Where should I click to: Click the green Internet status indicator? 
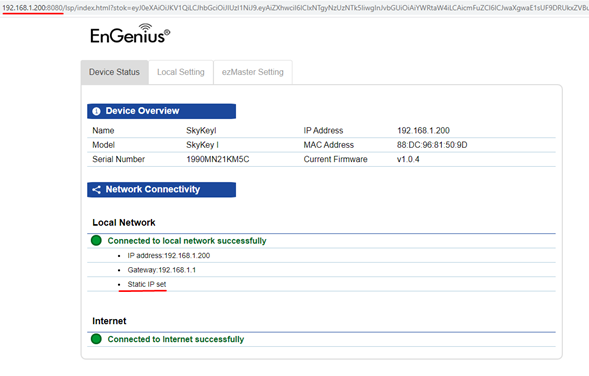(96, 339)
